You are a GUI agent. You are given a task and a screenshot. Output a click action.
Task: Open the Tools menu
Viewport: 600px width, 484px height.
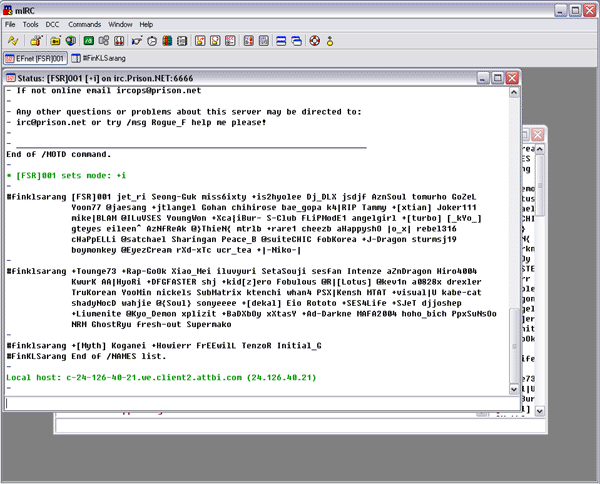tap(30, 24)
